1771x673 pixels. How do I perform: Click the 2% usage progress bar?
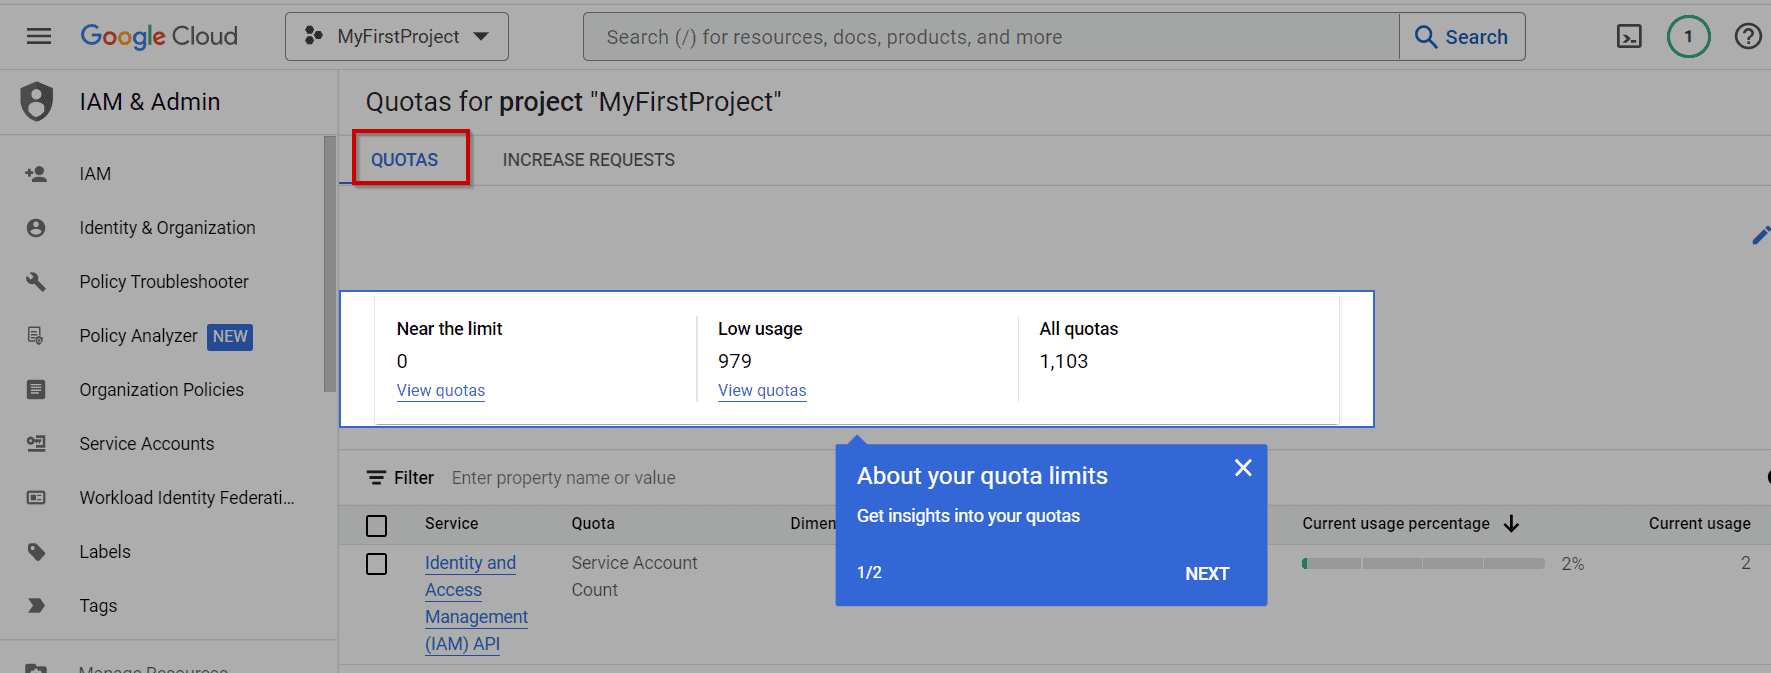click(1423, 564)
